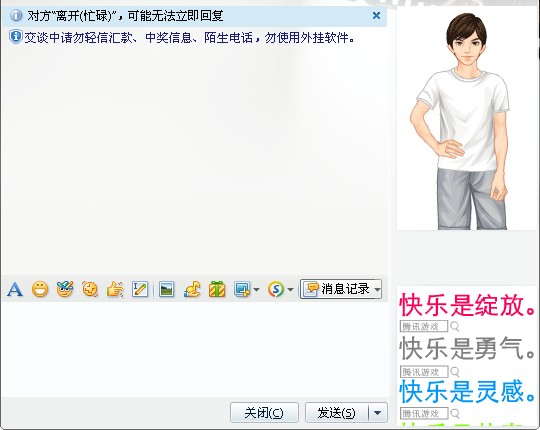Image resolution: width=540 pixels, height=430 pixels.
Task: Expand the 消息记录 dropdown arrow
Action: click(x=377, y=289)
